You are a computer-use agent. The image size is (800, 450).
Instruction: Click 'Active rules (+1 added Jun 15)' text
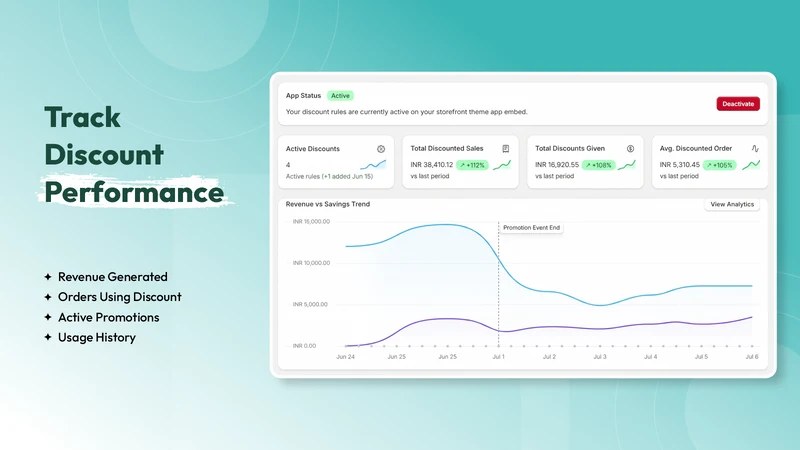[x=329, y=177]
